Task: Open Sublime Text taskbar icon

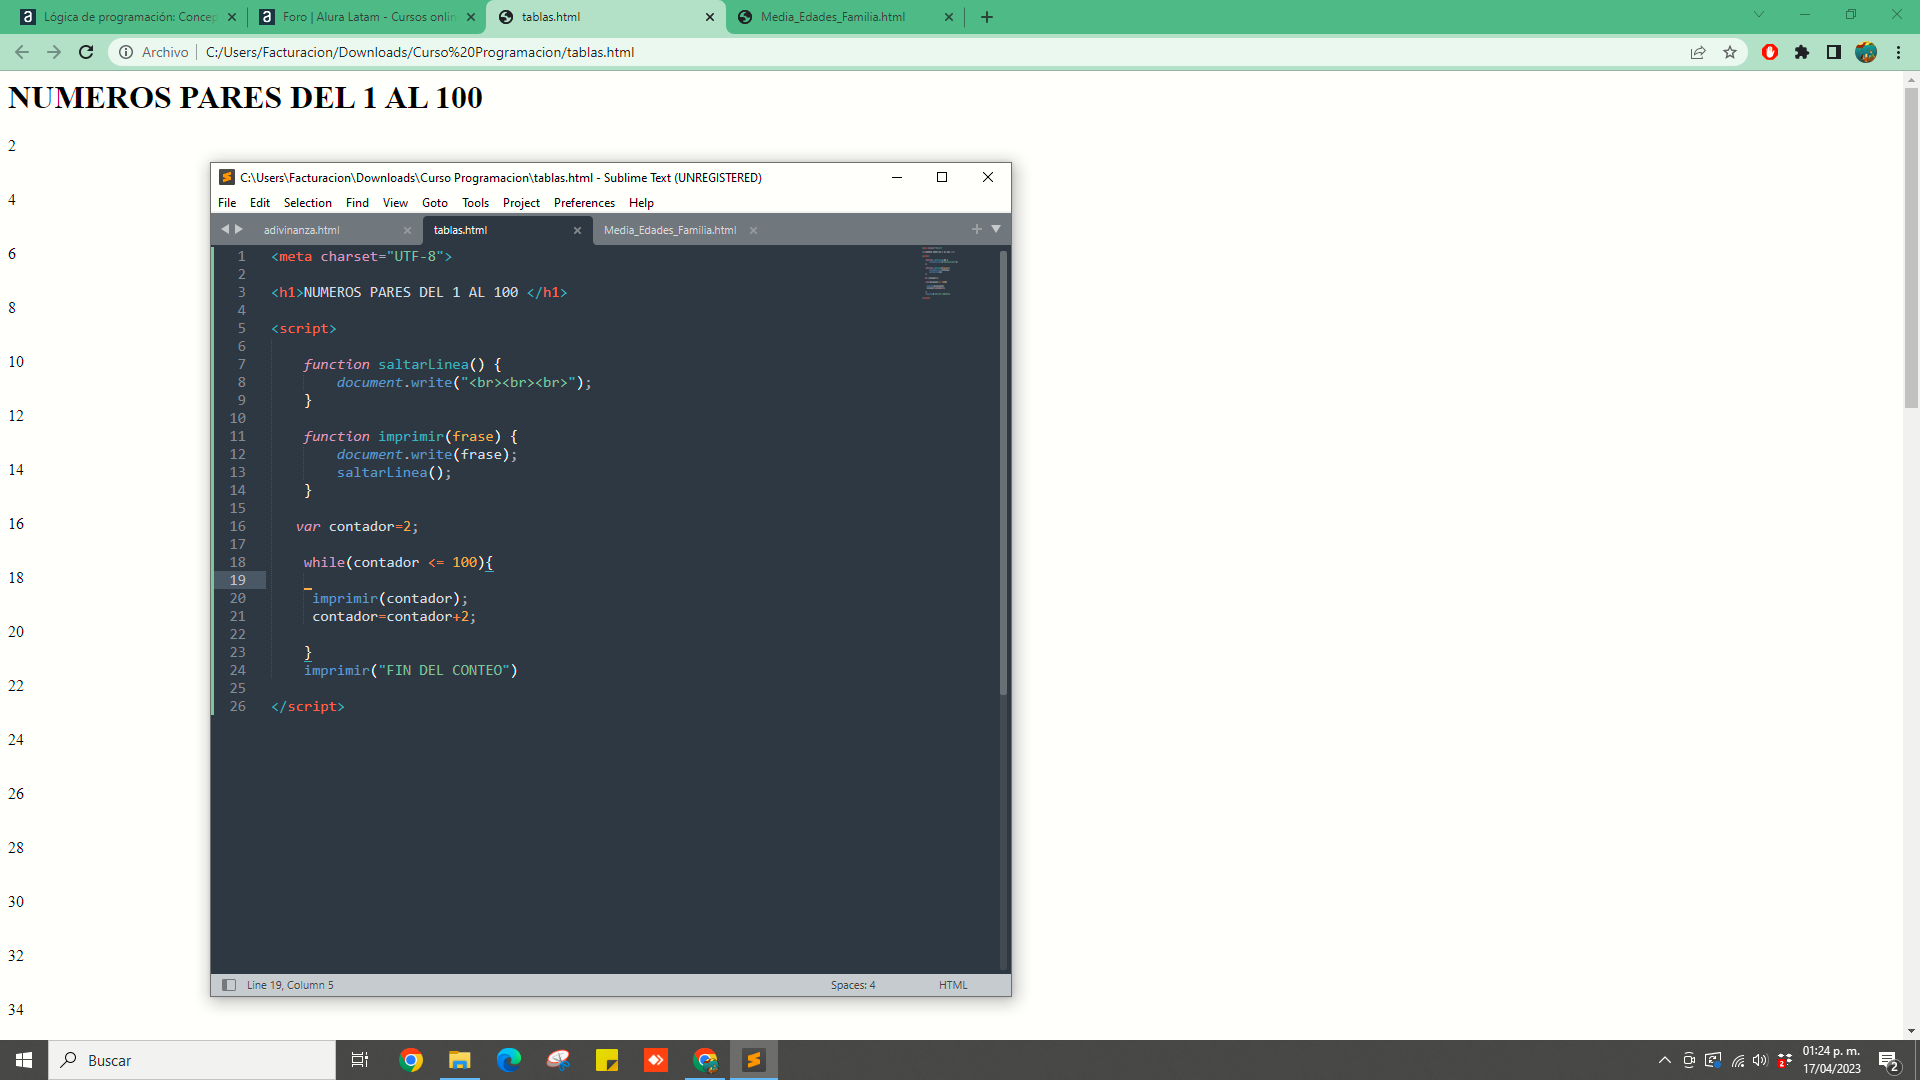Action: (754, 1060)
